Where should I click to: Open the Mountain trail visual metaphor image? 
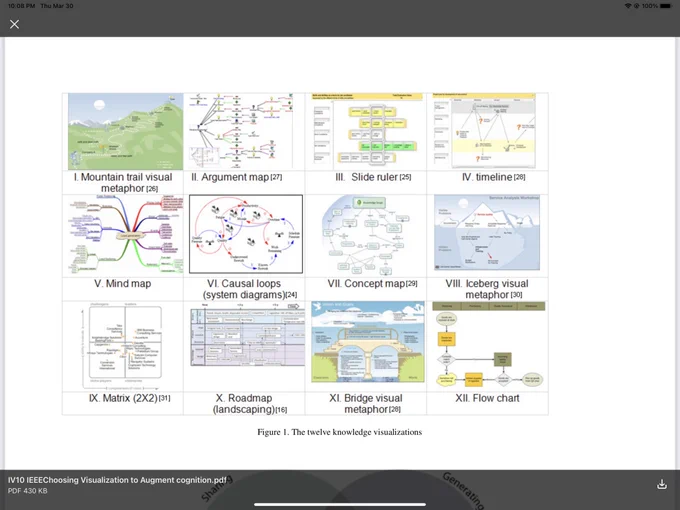pyautogui.click(x=125, y=131)
